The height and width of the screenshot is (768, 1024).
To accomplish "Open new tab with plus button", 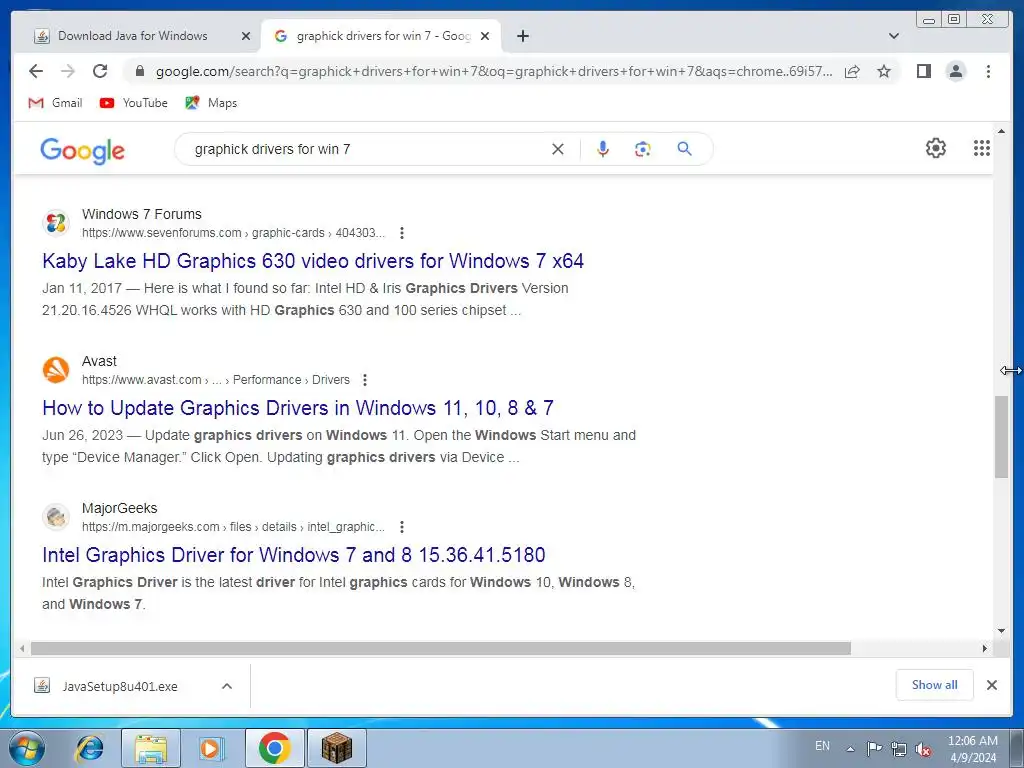I will click(523, 36).
